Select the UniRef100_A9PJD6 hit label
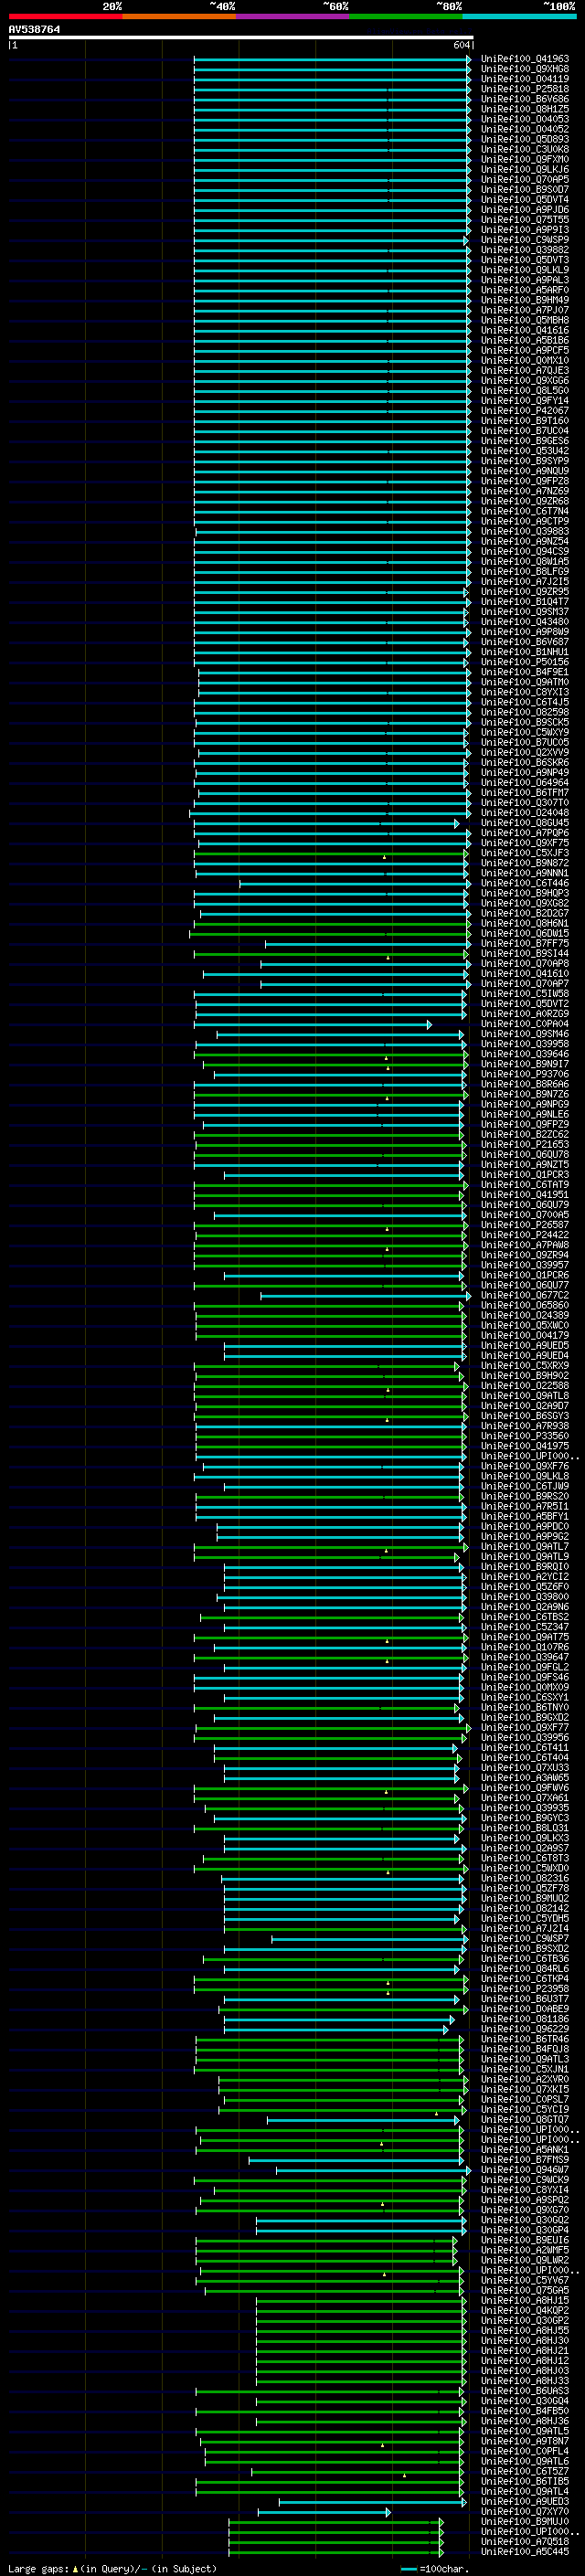The image size is (585, 2576). pos(525,210)
